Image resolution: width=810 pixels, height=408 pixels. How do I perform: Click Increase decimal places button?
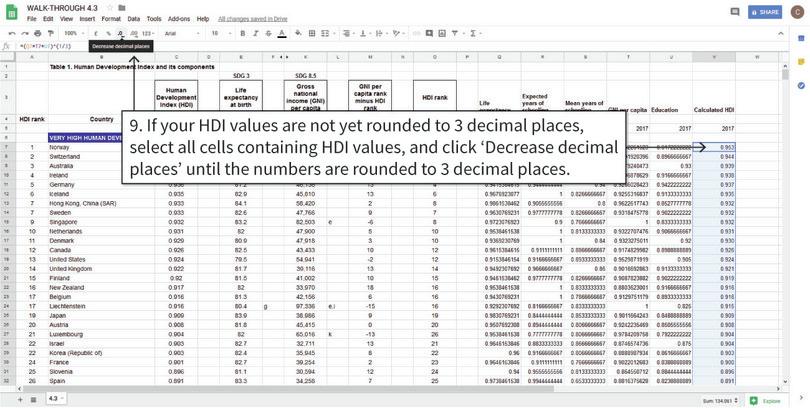pyautogui.click(x=134, y=33)
